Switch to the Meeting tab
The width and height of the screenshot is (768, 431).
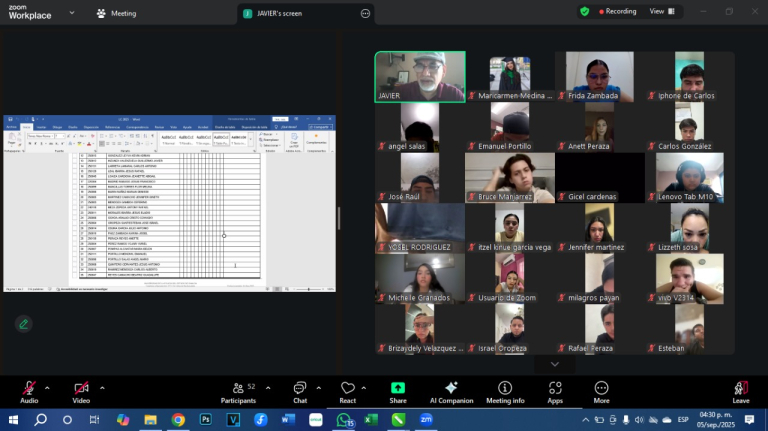point(116,13)
